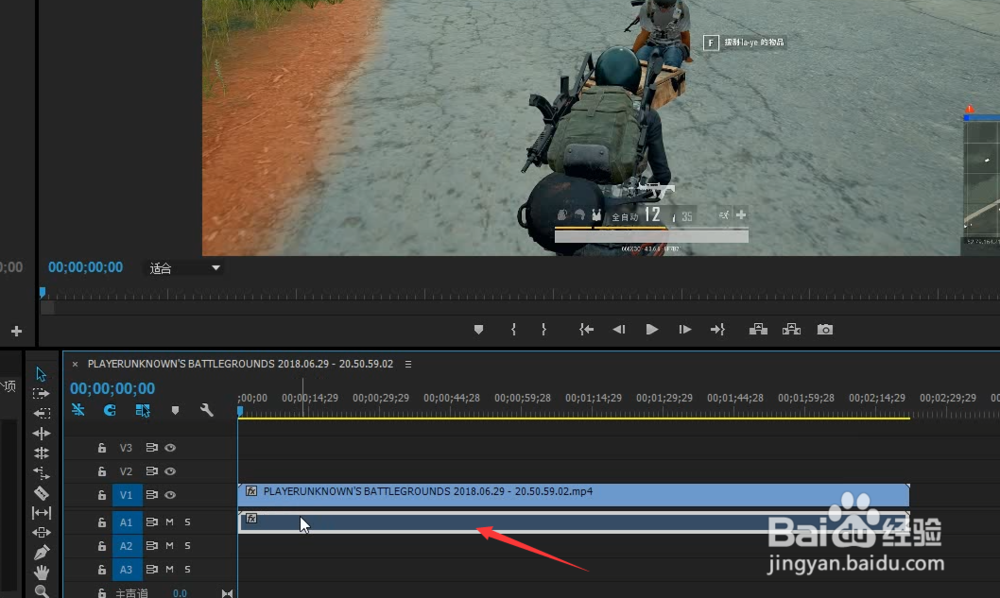
Task: Select the Slide tool
Action: 41,532
